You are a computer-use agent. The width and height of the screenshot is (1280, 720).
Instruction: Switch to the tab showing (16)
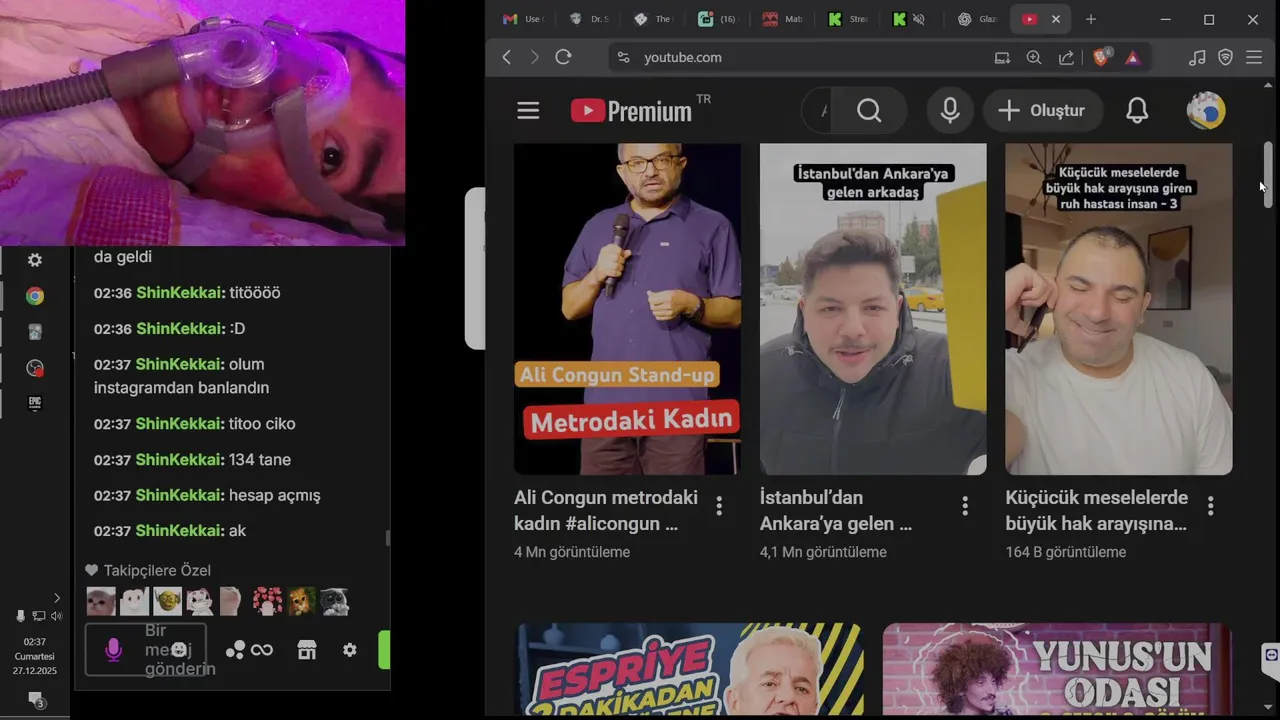(717, 19)
